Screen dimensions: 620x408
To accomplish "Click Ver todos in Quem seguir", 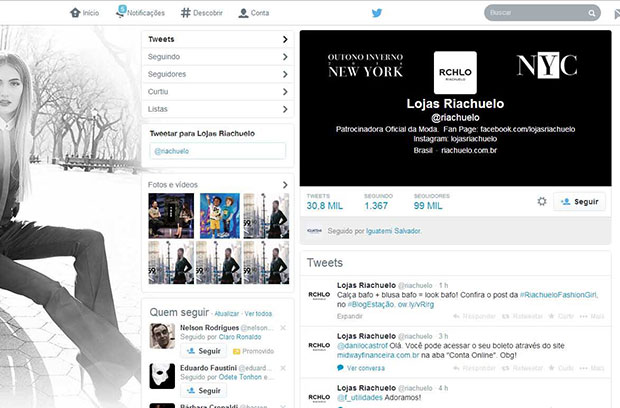I will [258, 314].
